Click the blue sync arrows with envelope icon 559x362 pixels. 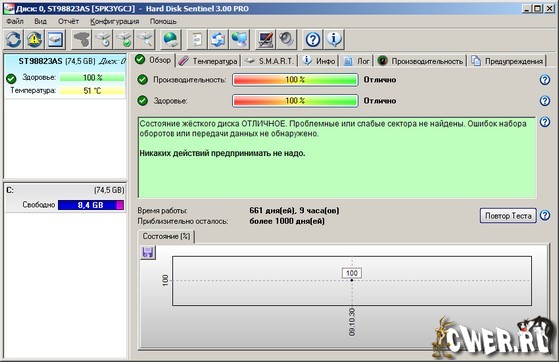[218, 39]
